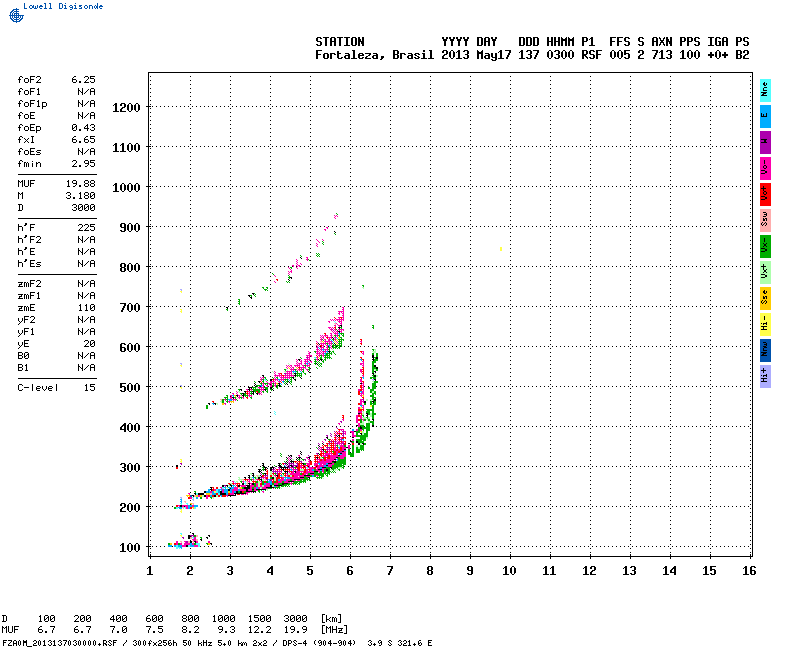This screenshot has width=800, height=650.
Task: Click the MUF 19.9 entry in bottom table
Action: tap(295, 630)
